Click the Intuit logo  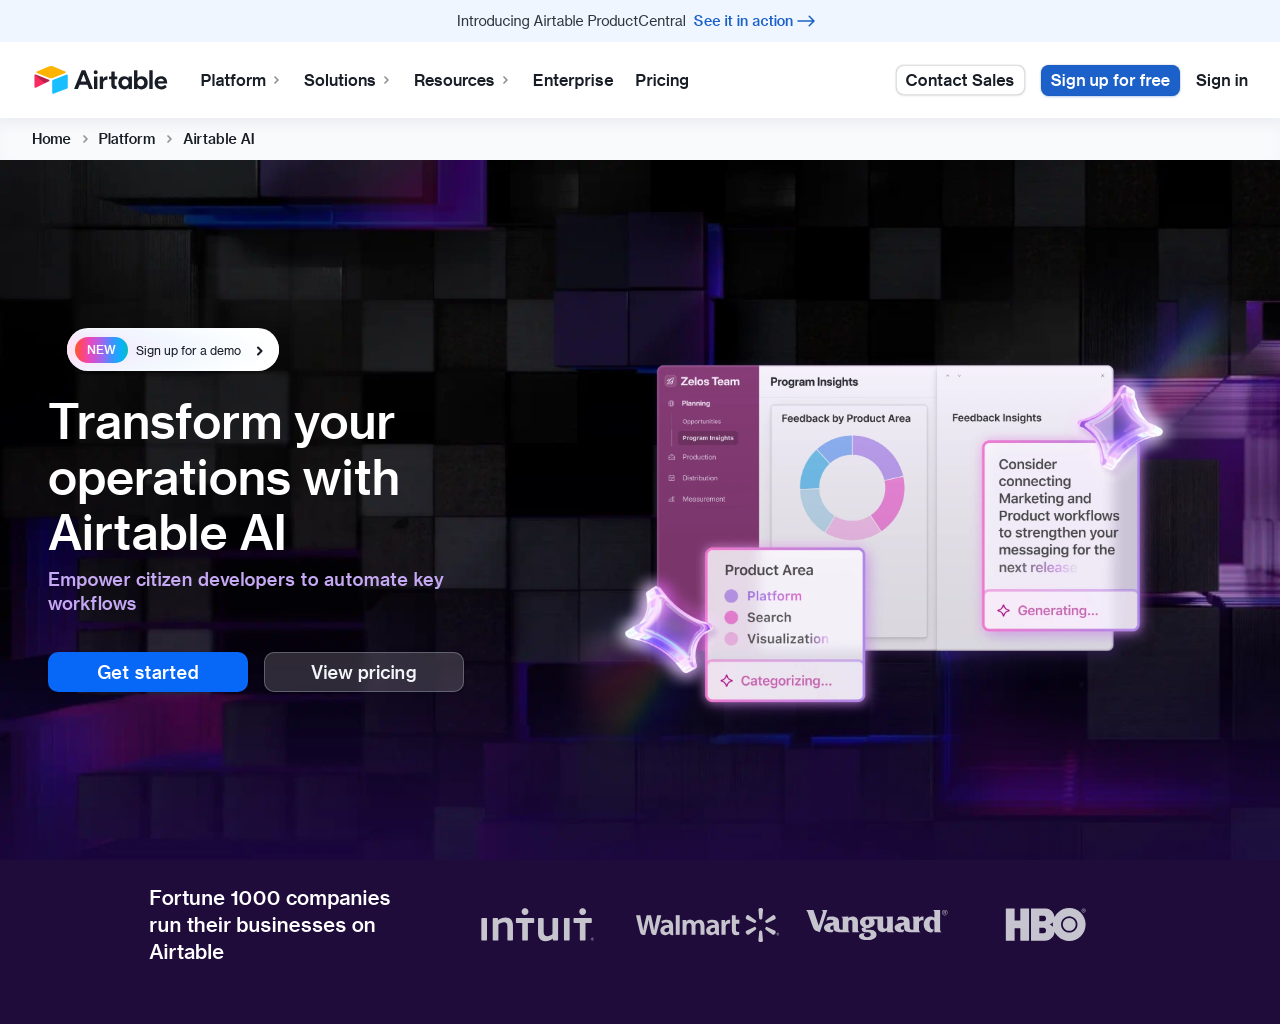coord(537,925)
